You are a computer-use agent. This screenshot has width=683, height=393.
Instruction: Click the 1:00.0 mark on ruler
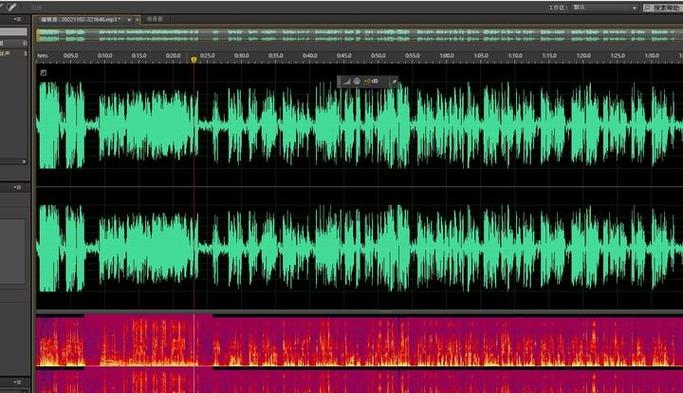click(446, 56)
